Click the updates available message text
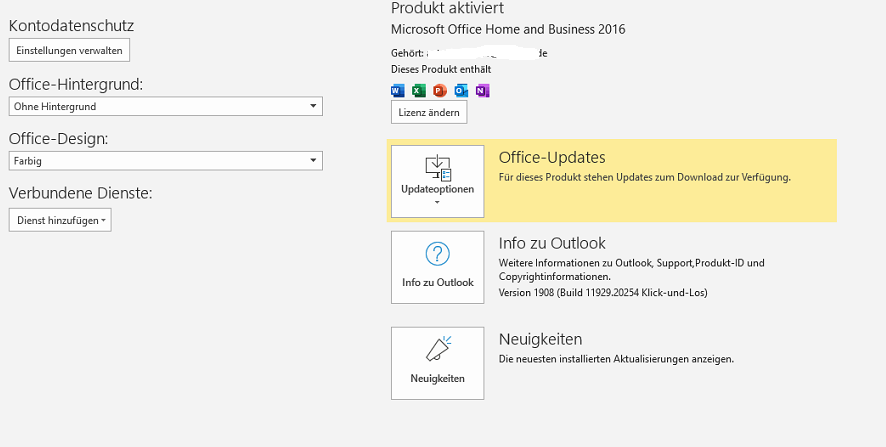 (645, 177)
